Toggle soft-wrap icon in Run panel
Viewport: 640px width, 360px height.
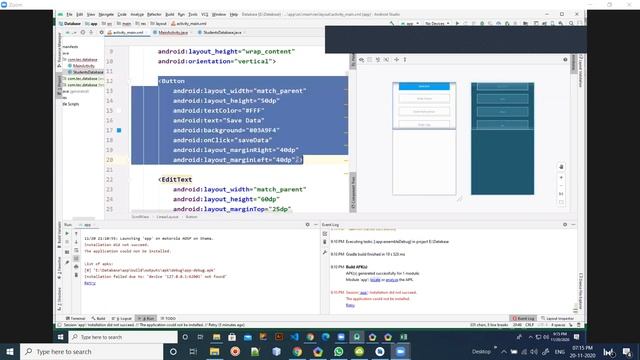(x=76, y=250)
